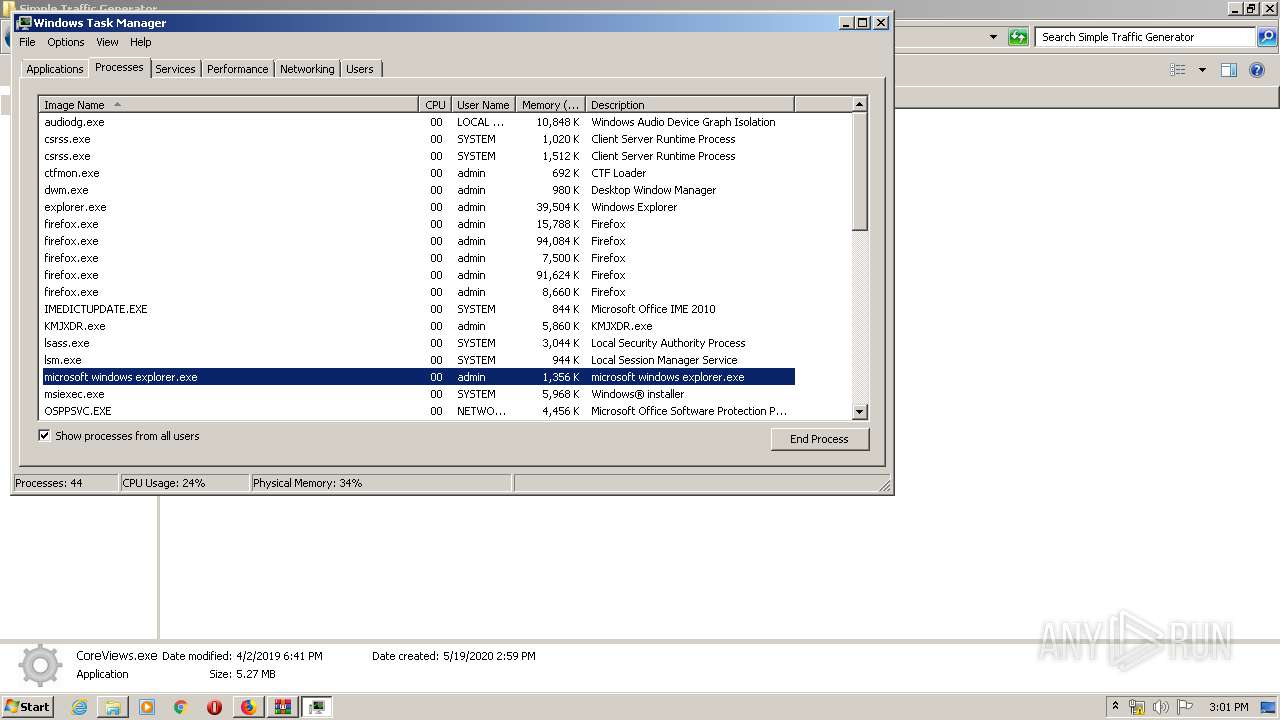This screenshot has width=1280, height=720.
Task: Click the Start button
Action: [x=28, y=707]
